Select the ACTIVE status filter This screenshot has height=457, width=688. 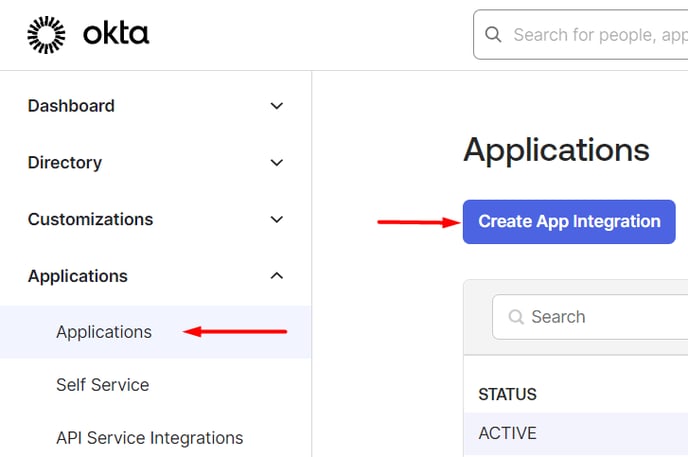507,433
